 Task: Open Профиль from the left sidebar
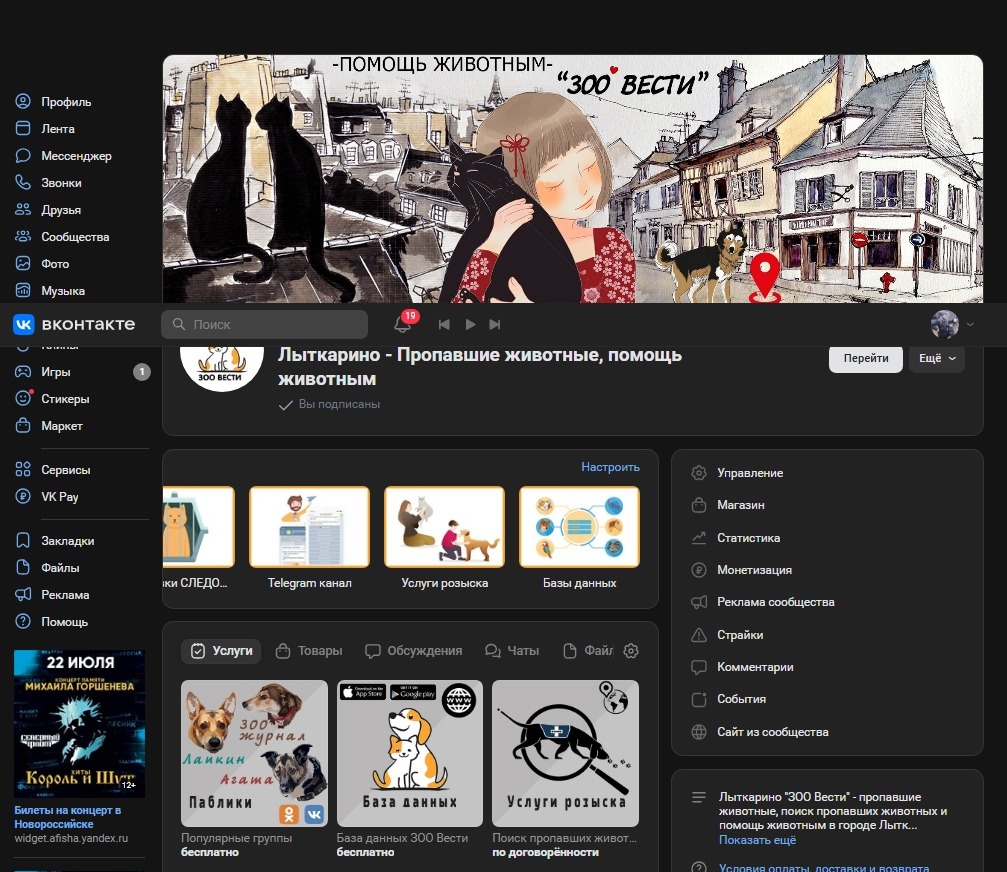(53, 101)
